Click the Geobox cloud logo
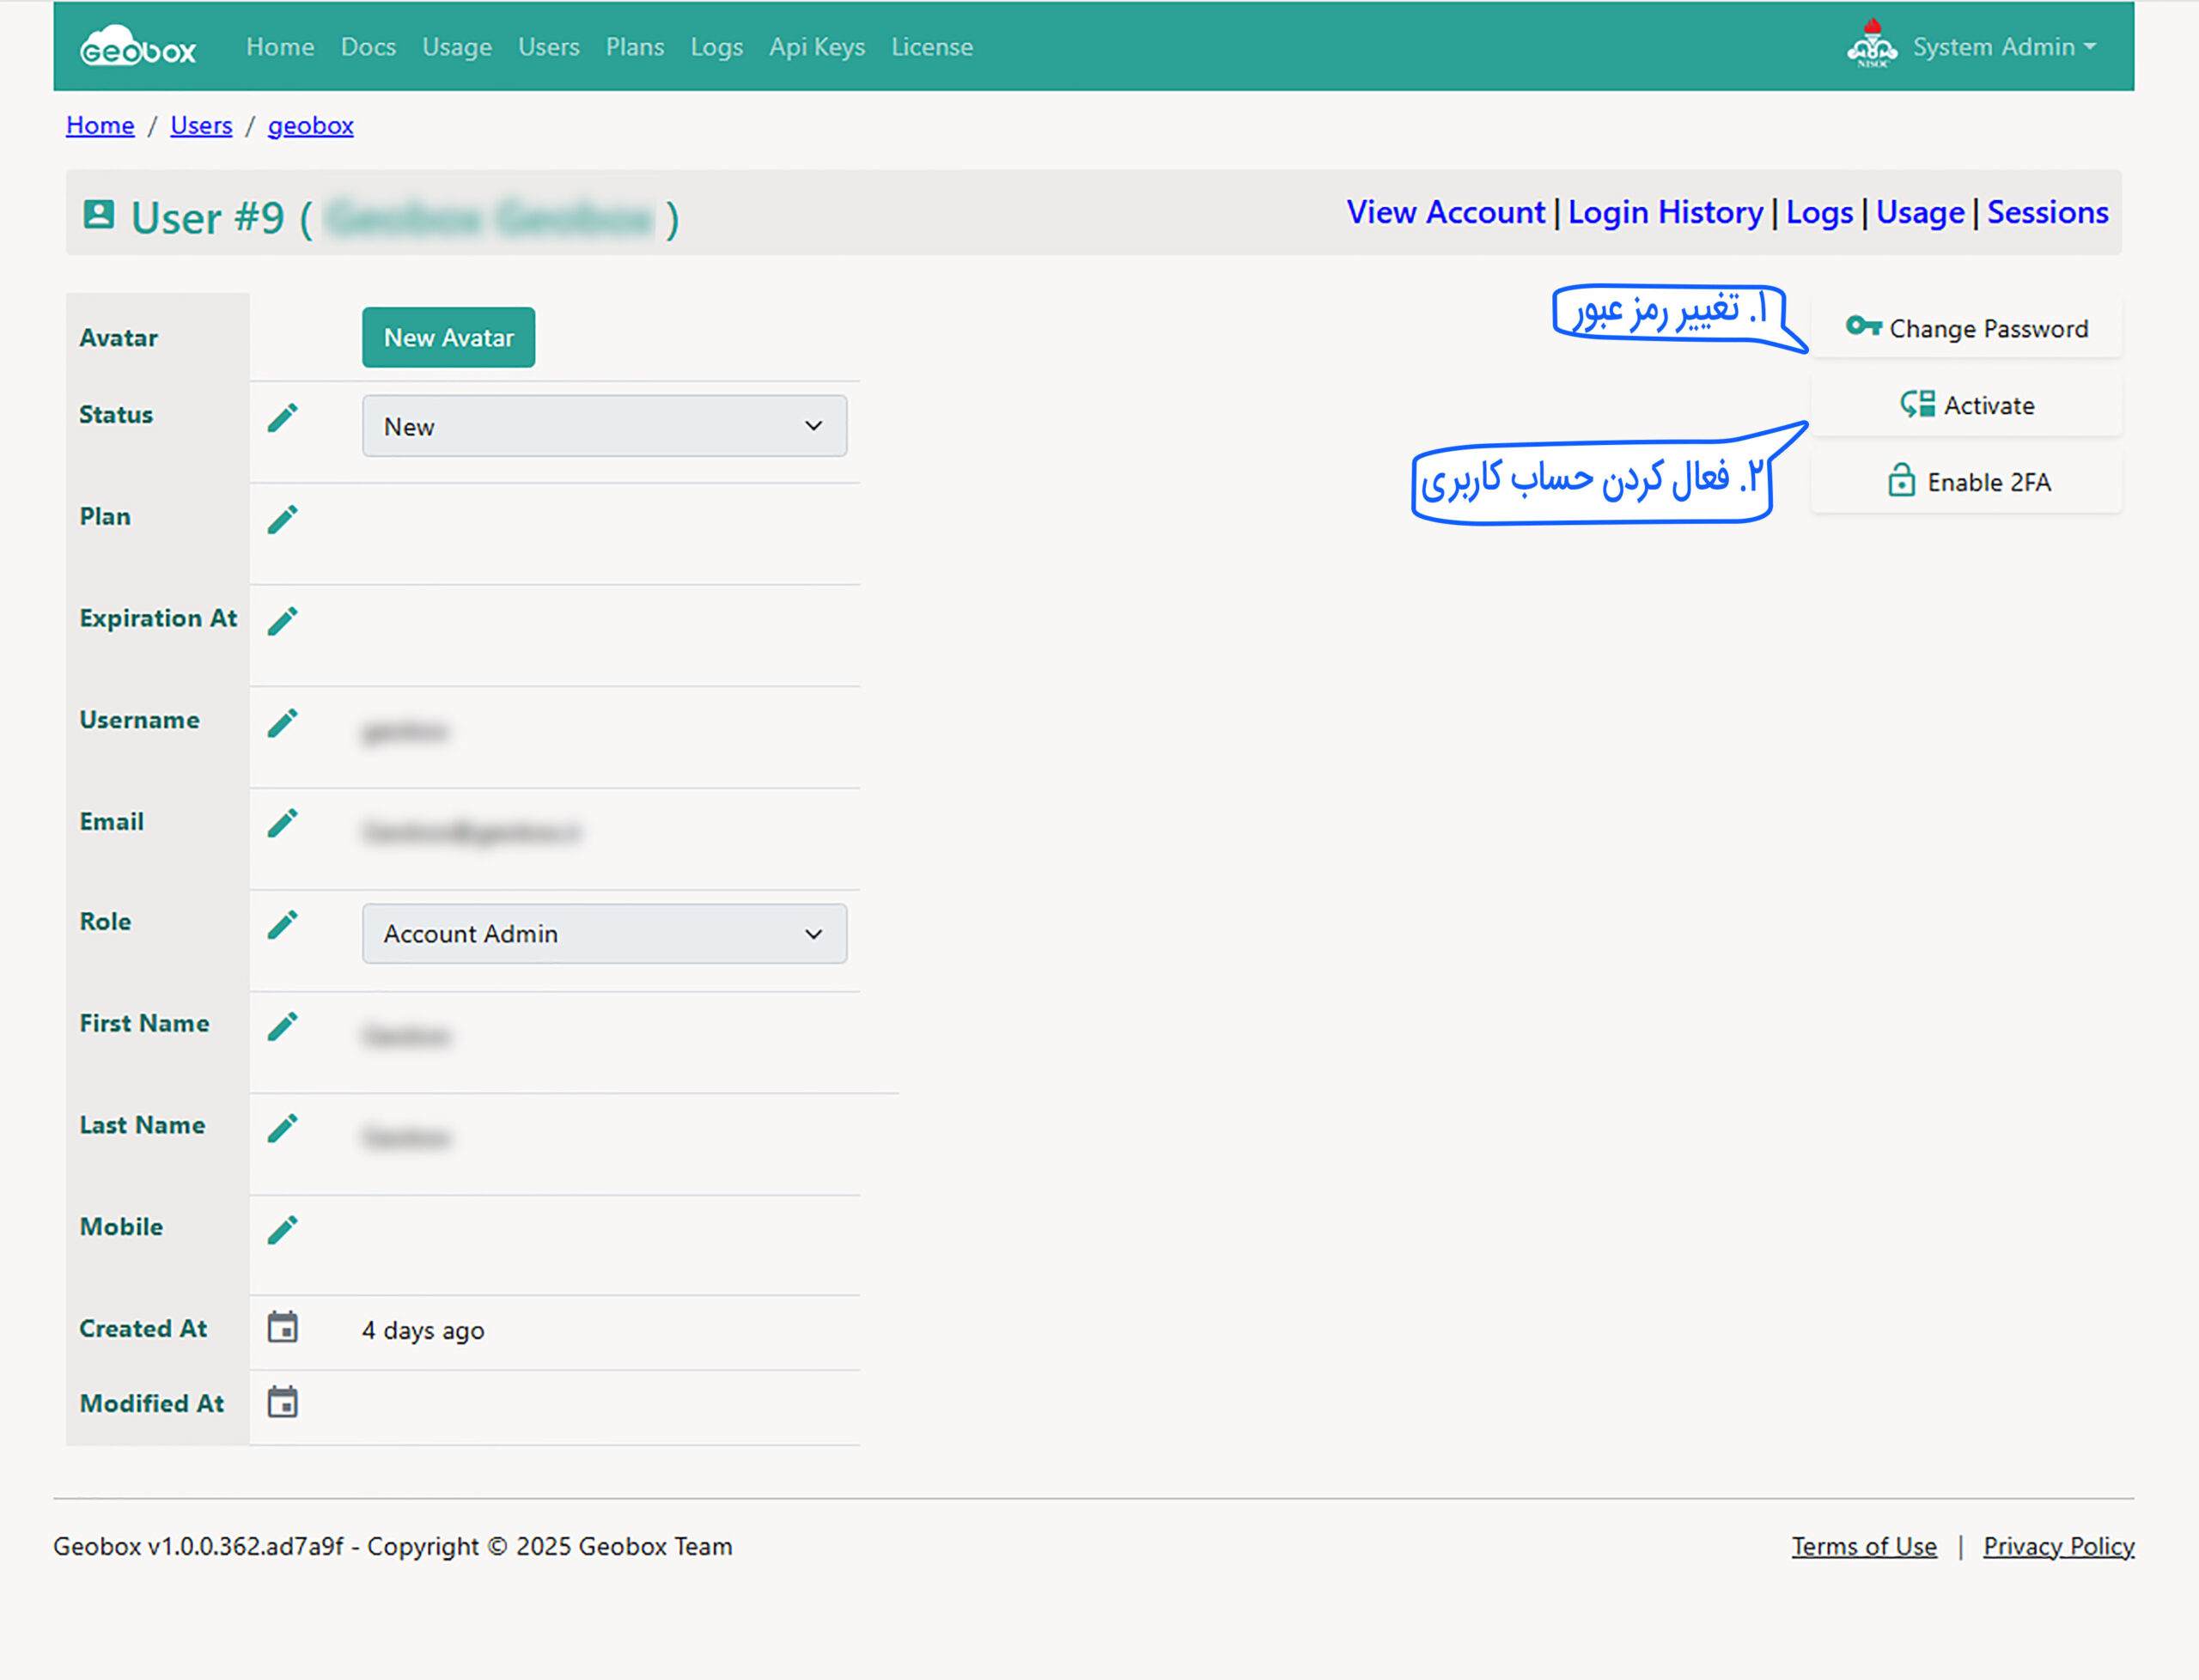 138,47
